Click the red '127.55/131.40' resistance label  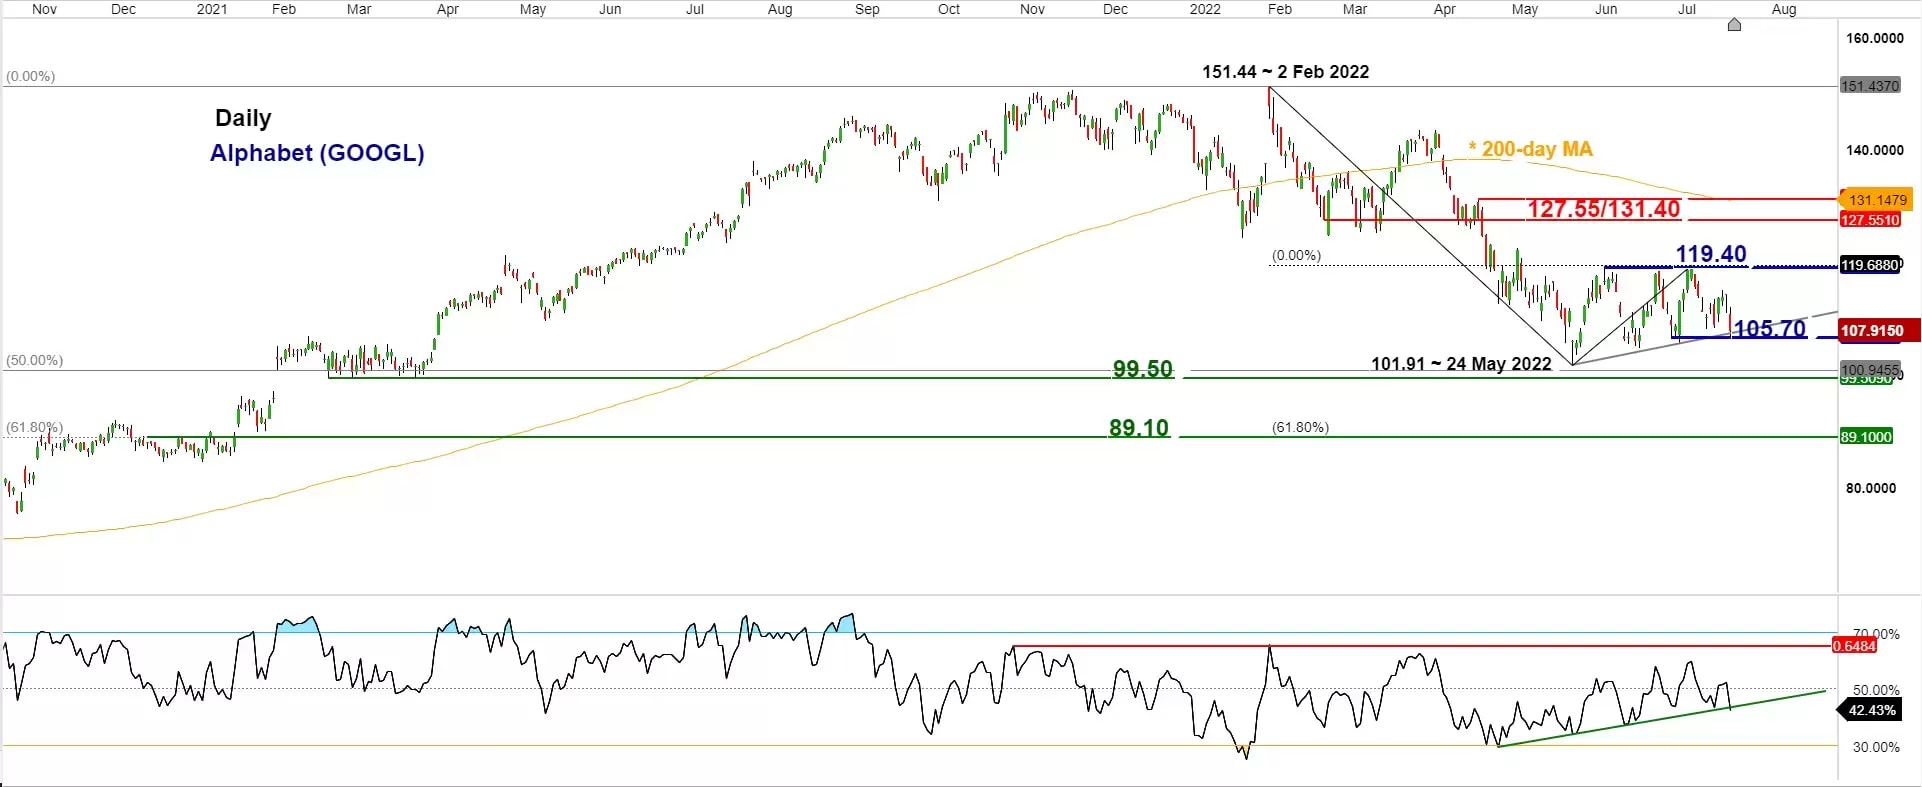tap(1603, 209)
